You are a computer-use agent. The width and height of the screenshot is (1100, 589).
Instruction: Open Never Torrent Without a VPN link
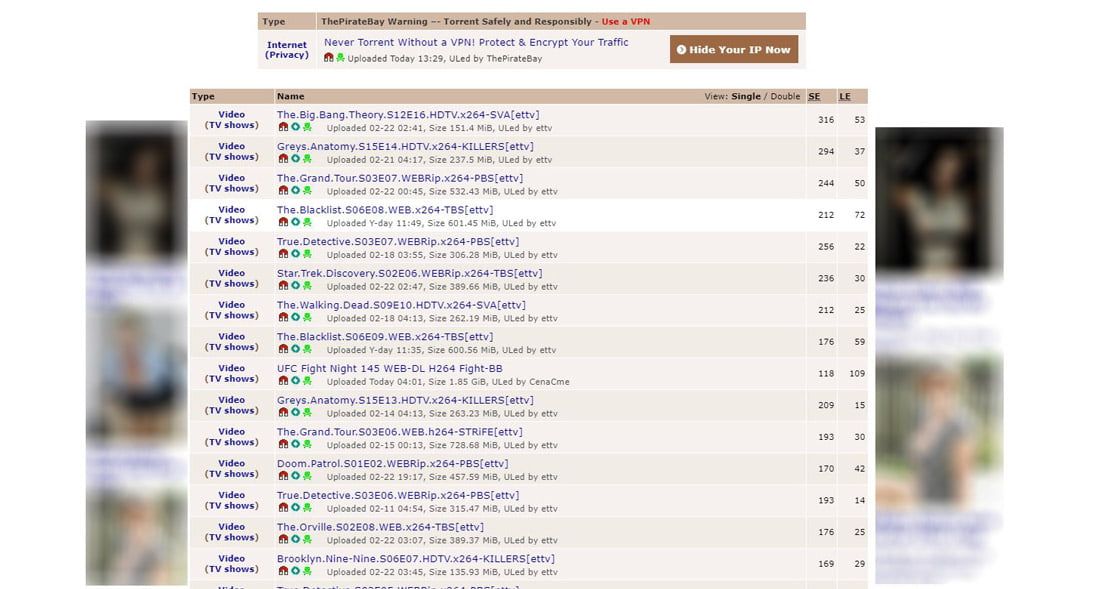pos(476,42)
